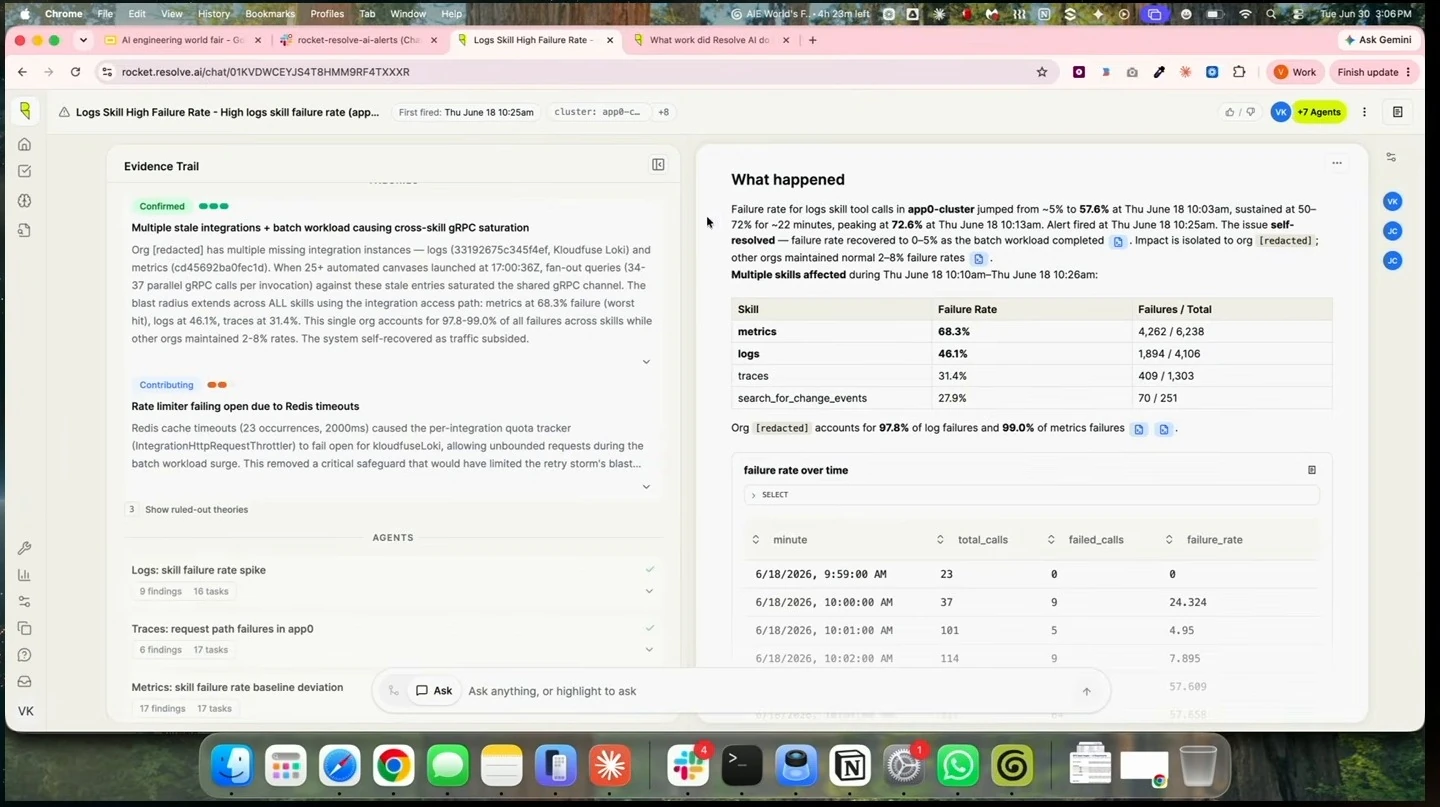The height and width of the screenshot is (807, 1440).
Task: Open Notion from the Dock
Action: (x=851, y=767)
